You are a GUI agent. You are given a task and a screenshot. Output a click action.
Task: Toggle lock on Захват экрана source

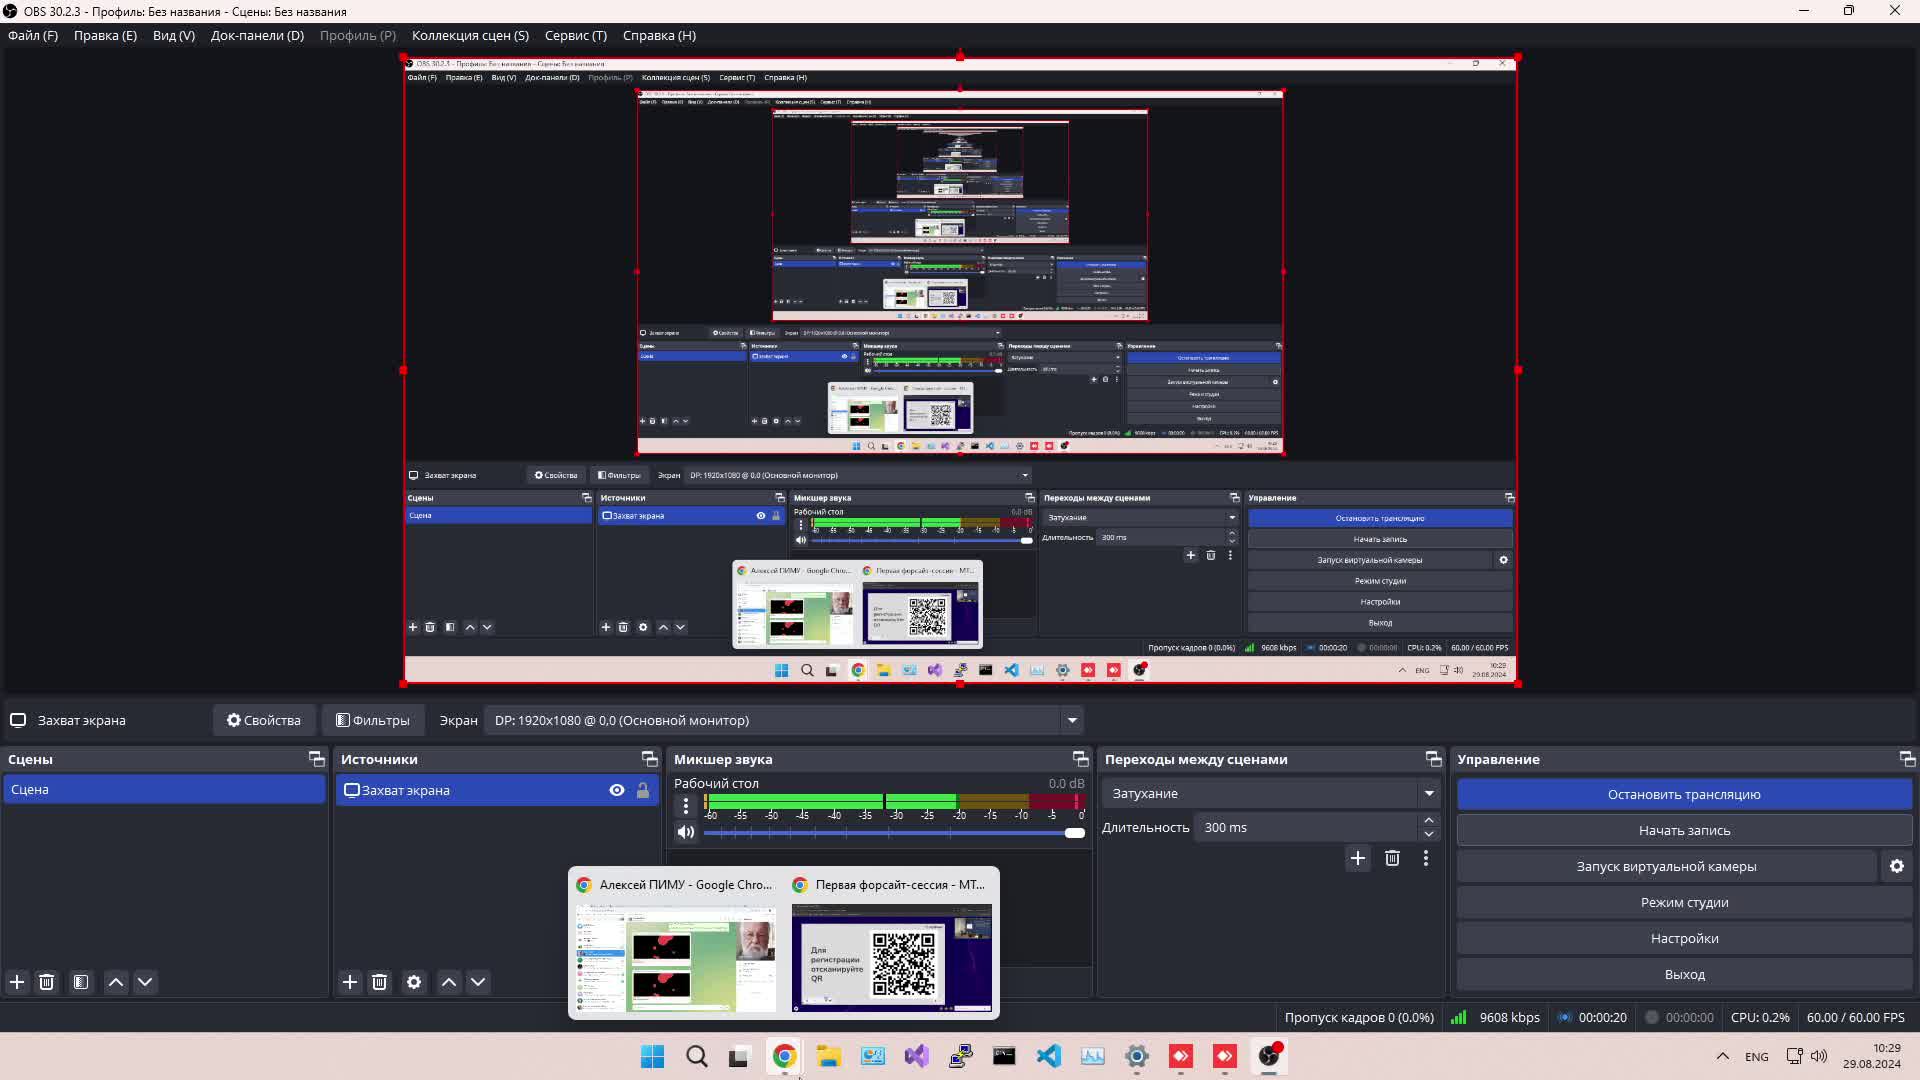[x=643, y=790]
